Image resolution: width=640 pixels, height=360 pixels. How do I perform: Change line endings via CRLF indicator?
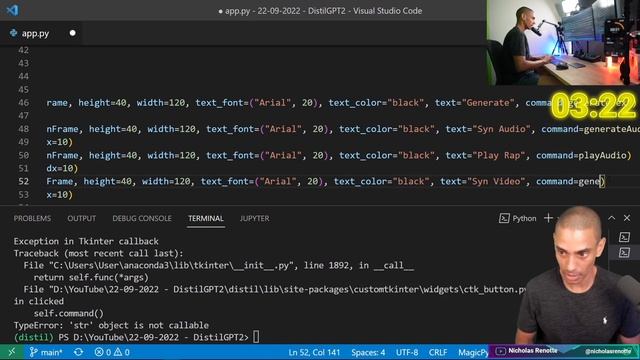point(438,352)
